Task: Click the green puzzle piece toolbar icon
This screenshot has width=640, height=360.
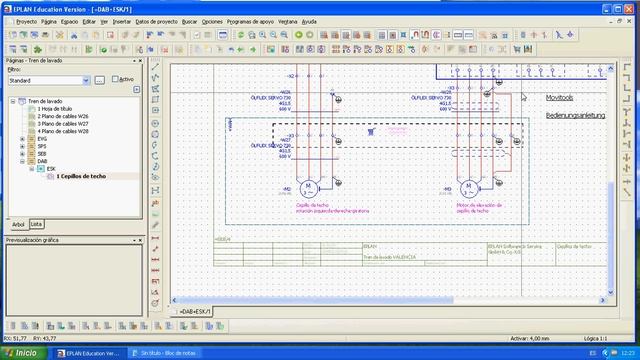Action: pos(38,49)
